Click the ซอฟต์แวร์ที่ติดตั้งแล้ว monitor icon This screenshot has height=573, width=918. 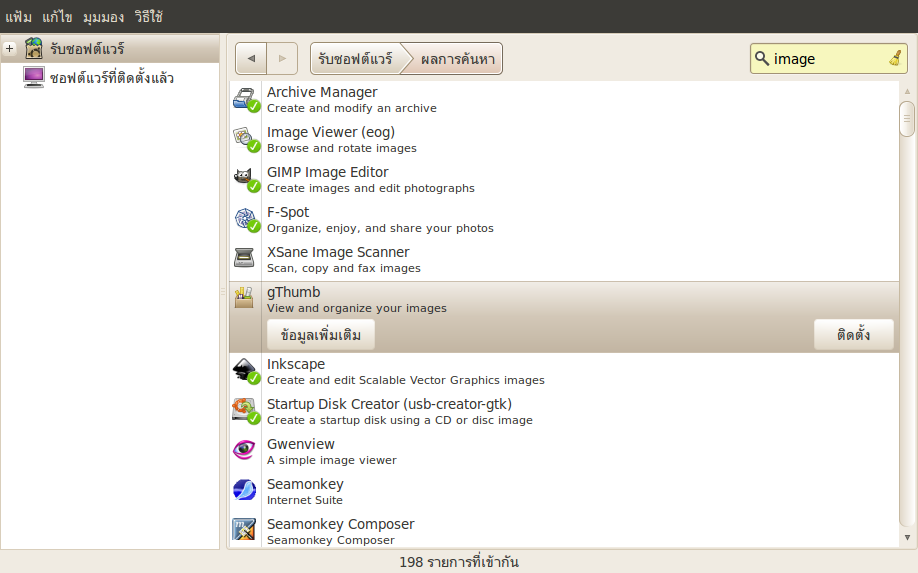[34, 77]
